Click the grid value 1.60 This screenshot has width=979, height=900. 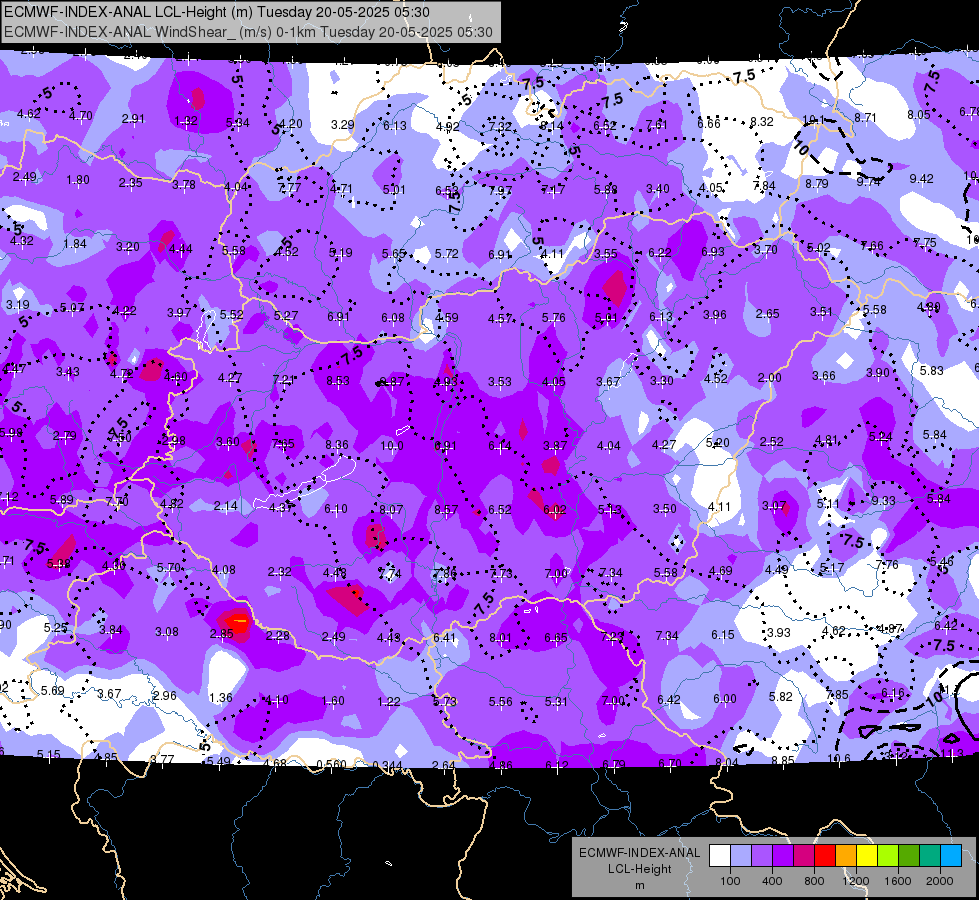(333, 701)
